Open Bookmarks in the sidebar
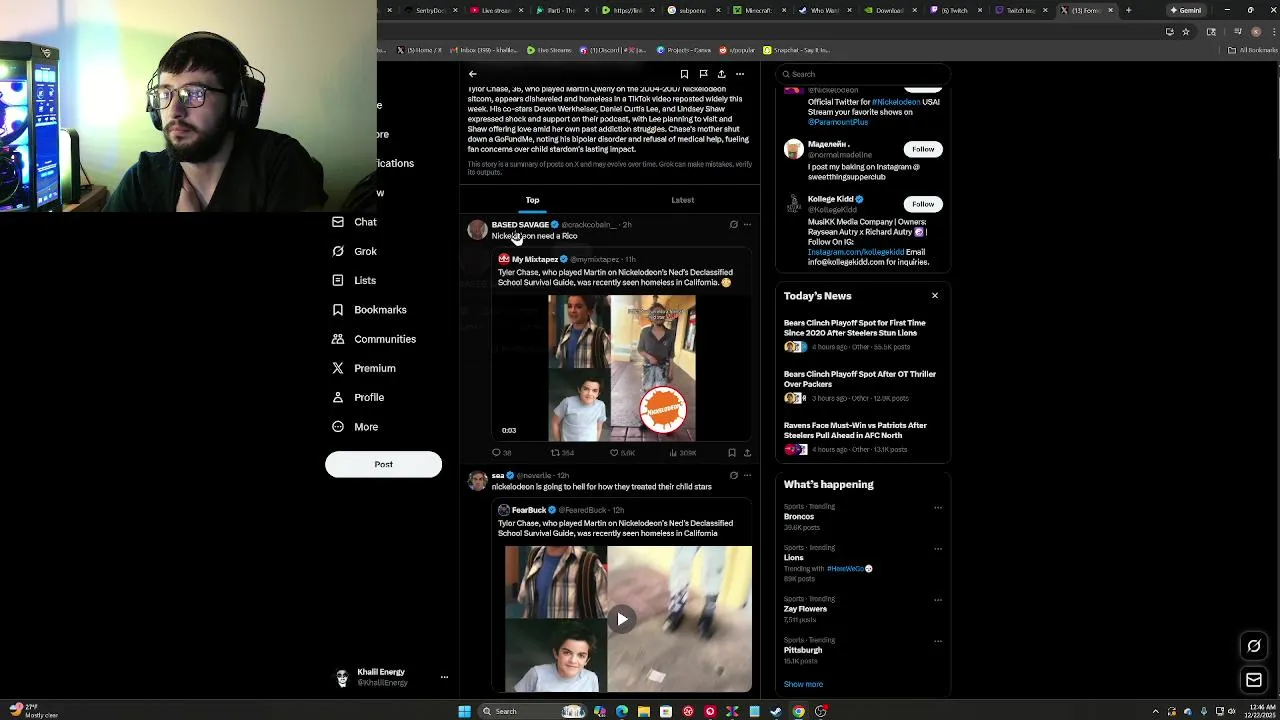 369,310
